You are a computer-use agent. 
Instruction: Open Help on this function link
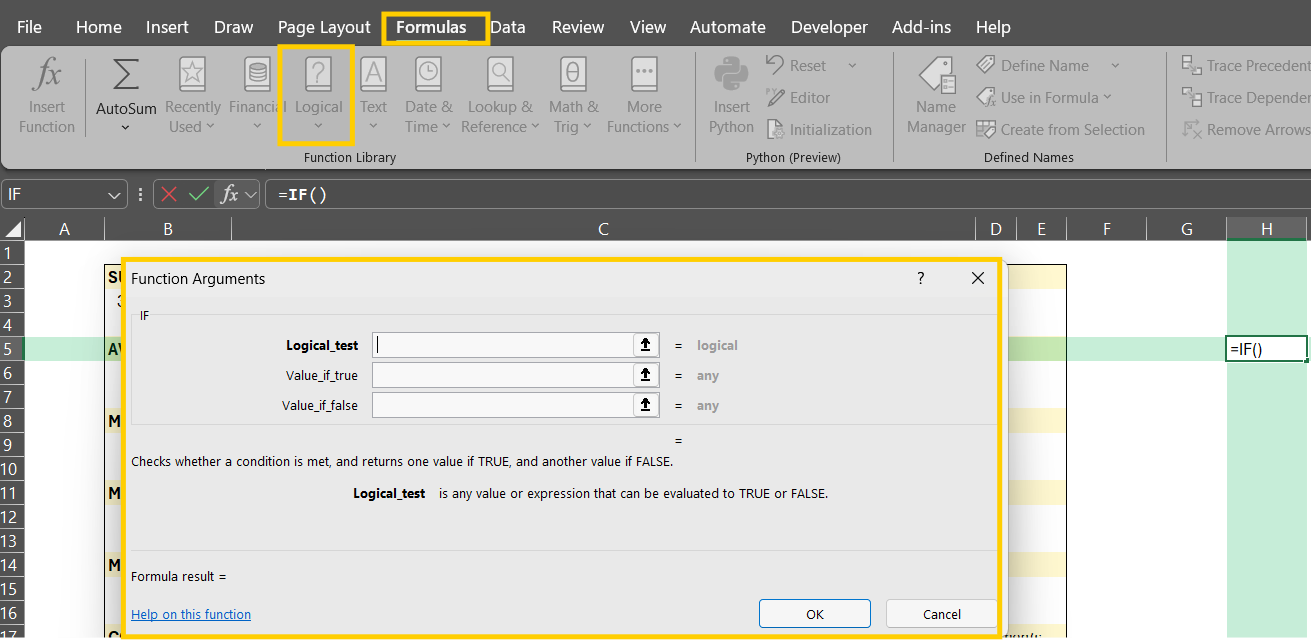(191, 614)
